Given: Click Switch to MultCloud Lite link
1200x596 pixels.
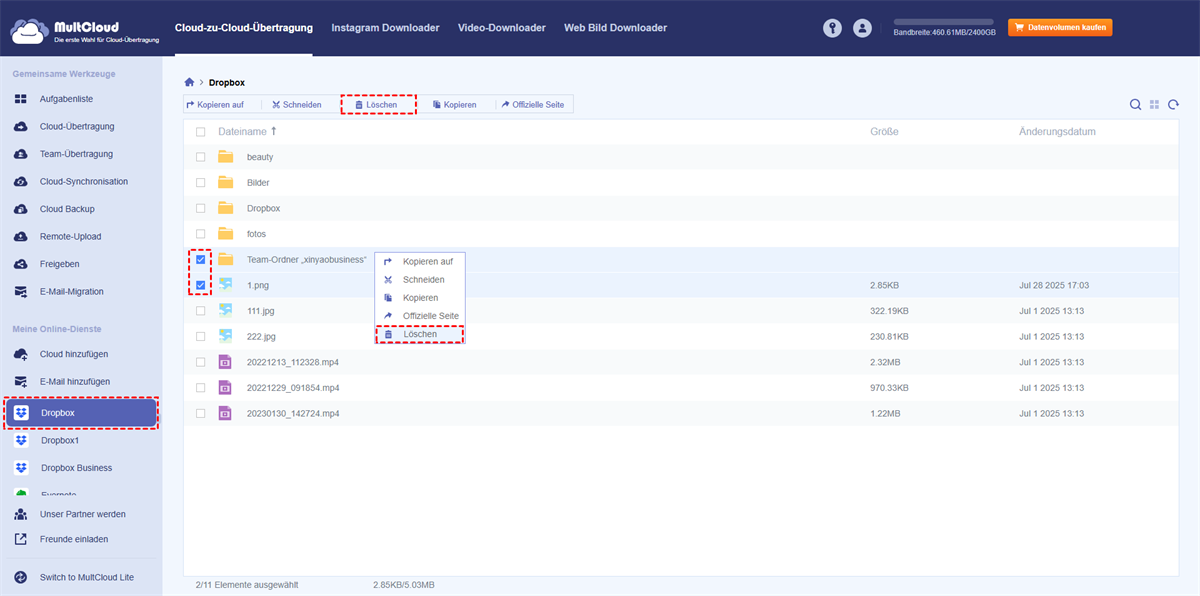Looking at the screenshot, I should click(86, 577).
